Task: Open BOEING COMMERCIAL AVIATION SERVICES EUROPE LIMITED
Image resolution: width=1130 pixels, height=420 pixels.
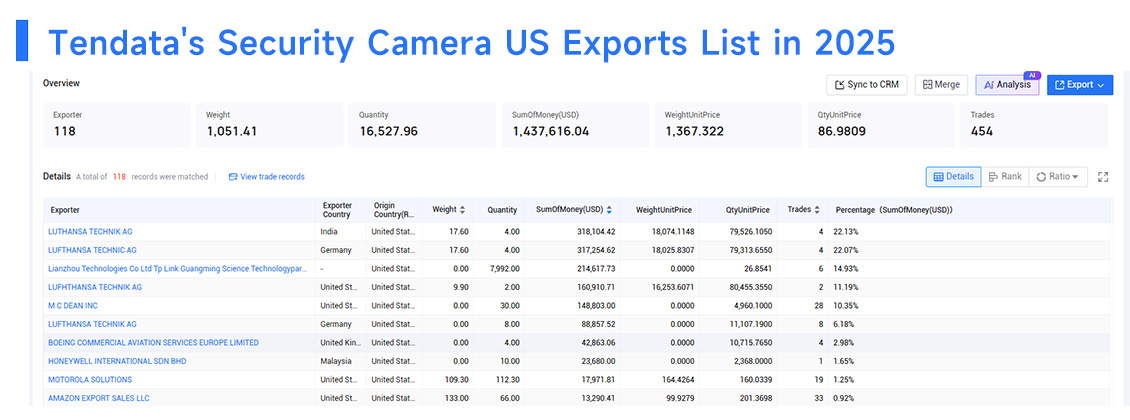Action: 154,342
